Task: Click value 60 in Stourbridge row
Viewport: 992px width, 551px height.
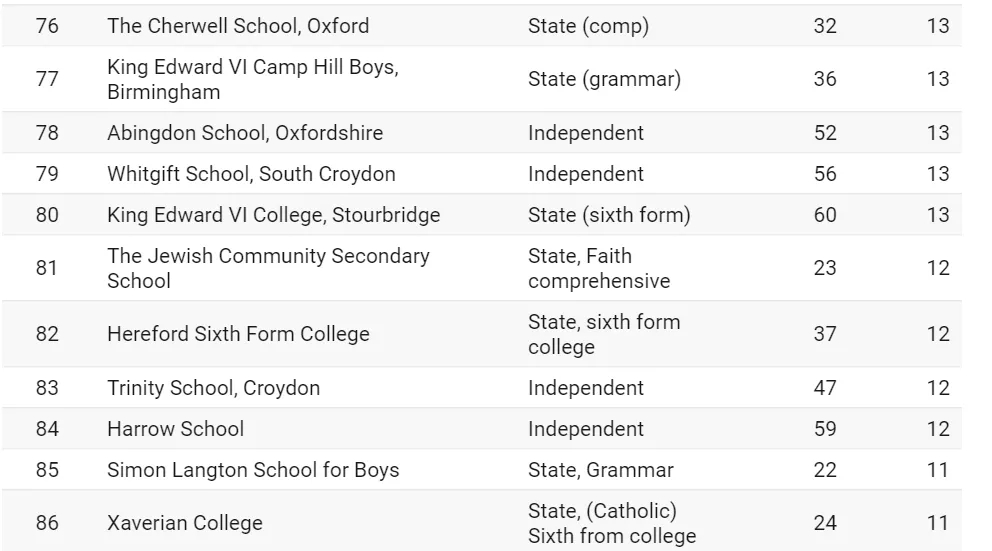Action: (825, 215)
